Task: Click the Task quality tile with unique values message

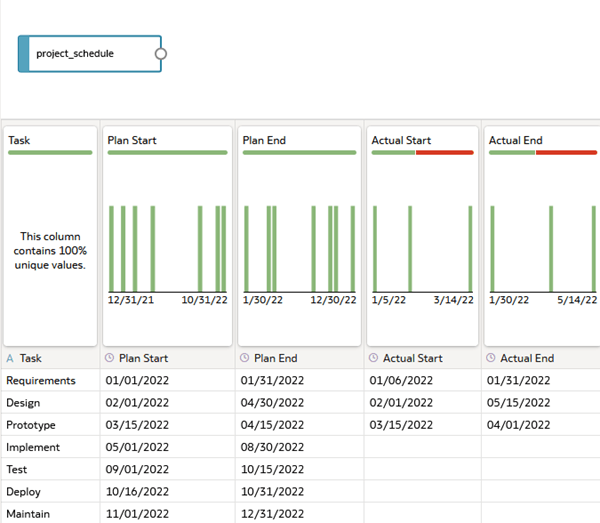Action: coord(50,251)
